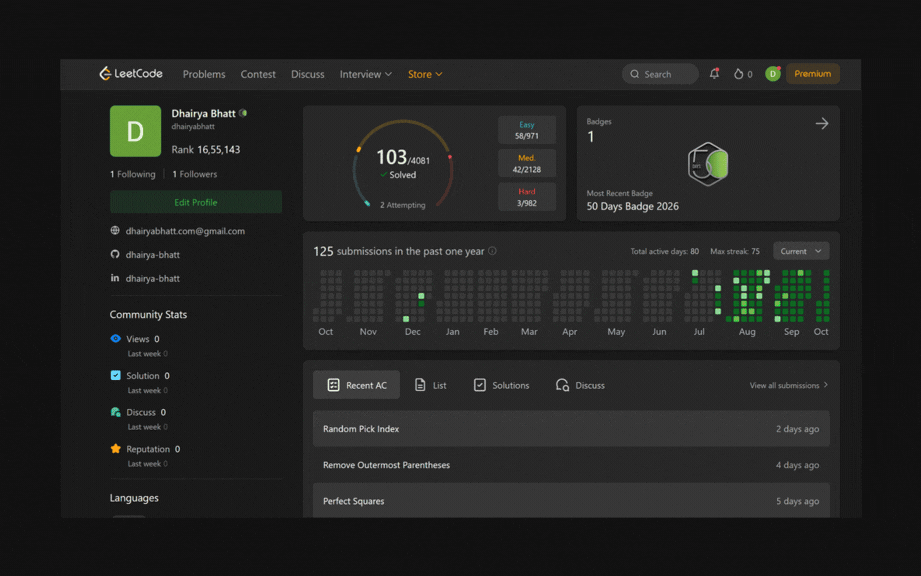921x576 pixels.
Task: Open the Perfect Squares submission
Action: click(571, 500)
